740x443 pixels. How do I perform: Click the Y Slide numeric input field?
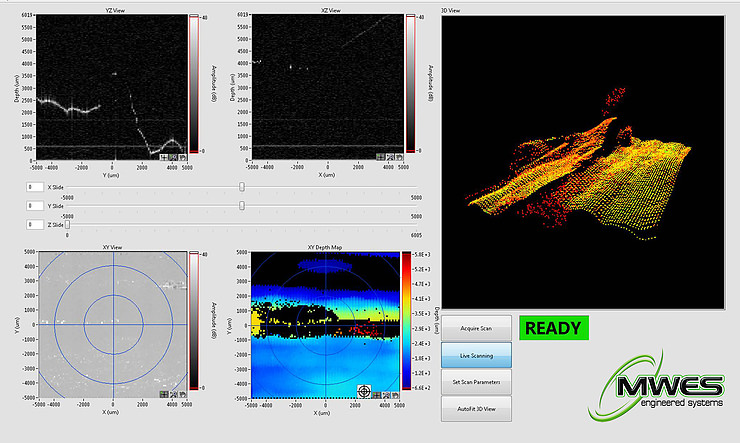click(x=35, y=206)
